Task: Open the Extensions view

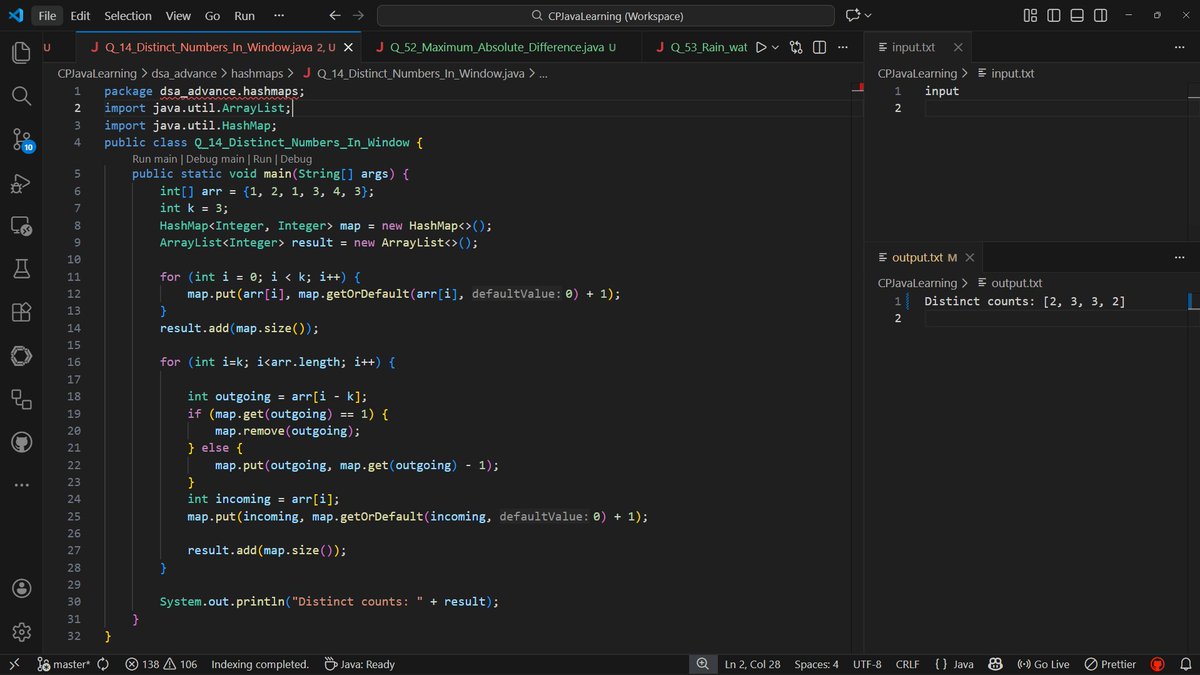Action: point(22,312)
